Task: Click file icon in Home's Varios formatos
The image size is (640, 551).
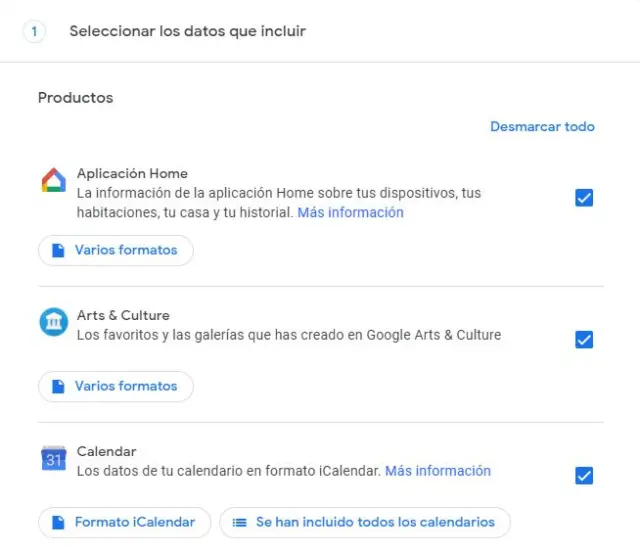Action: click(58, 250)
